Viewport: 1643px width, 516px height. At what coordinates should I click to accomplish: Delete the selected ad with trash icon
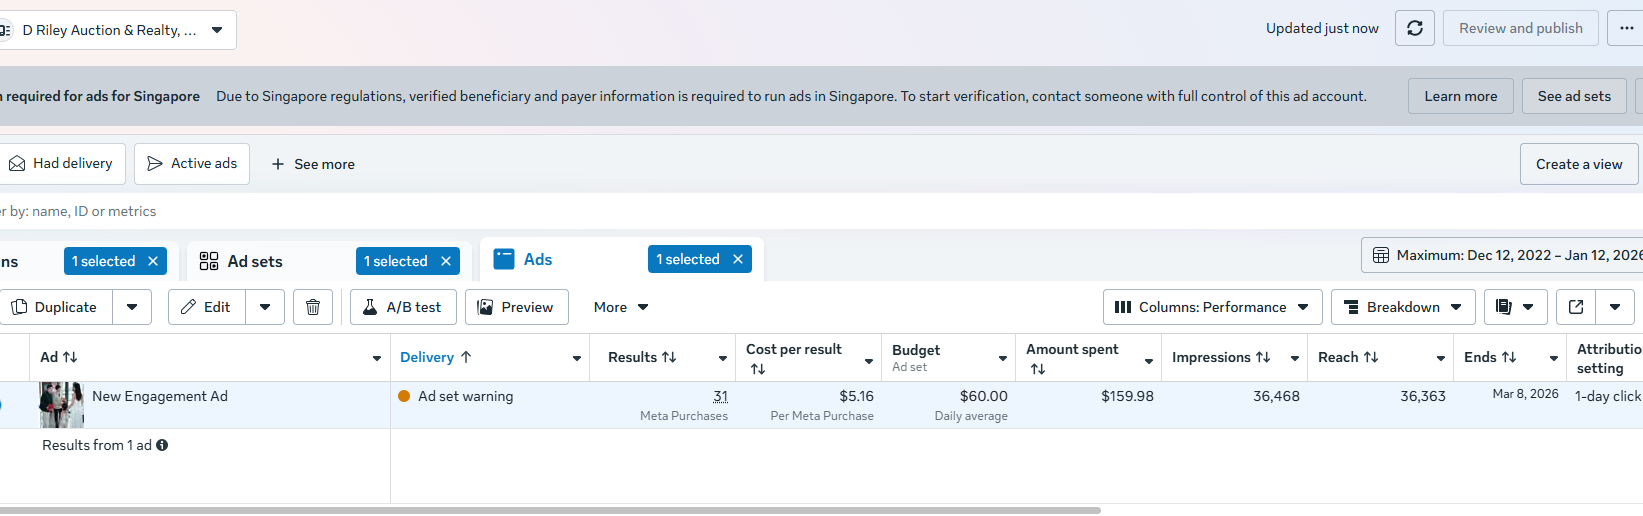click(x=313, y=307)
